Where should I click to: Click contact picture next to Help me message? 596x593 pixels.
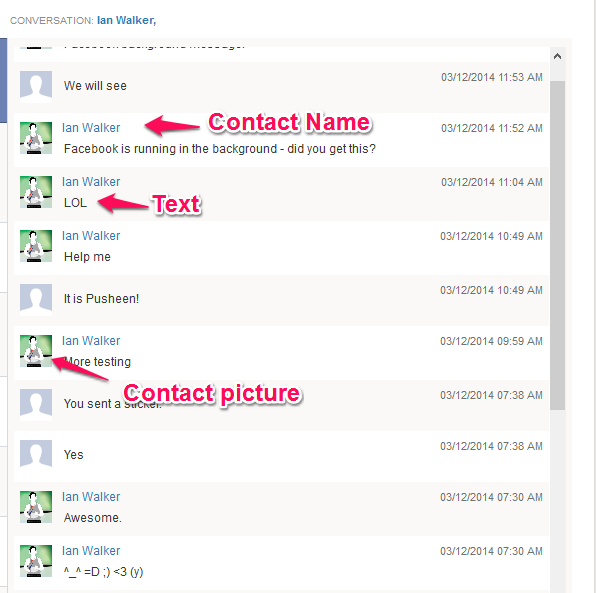[x=36, y=246]
